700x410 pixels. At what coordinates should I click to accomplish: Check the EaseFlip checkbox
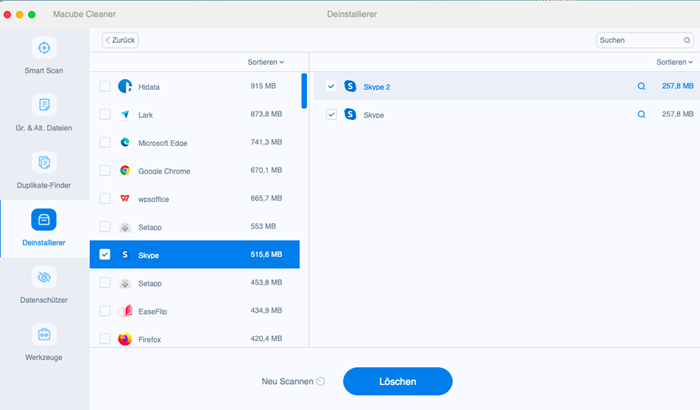(x=105, y=311)
